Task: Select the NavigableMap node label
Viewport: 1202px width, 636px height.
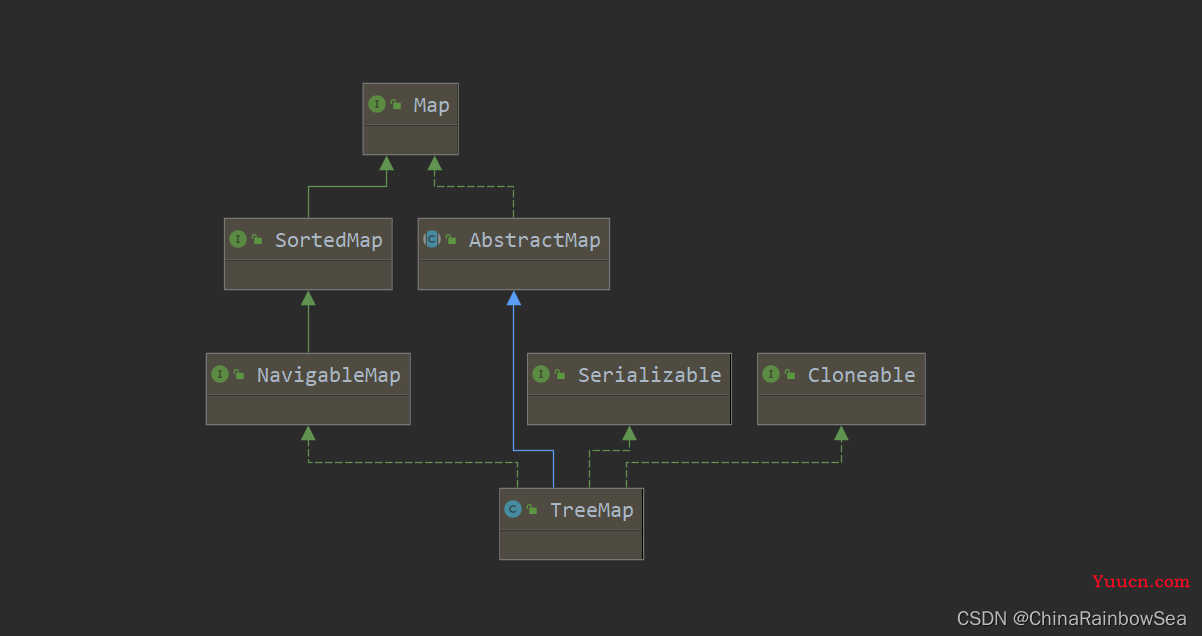Action: [329, 375]
